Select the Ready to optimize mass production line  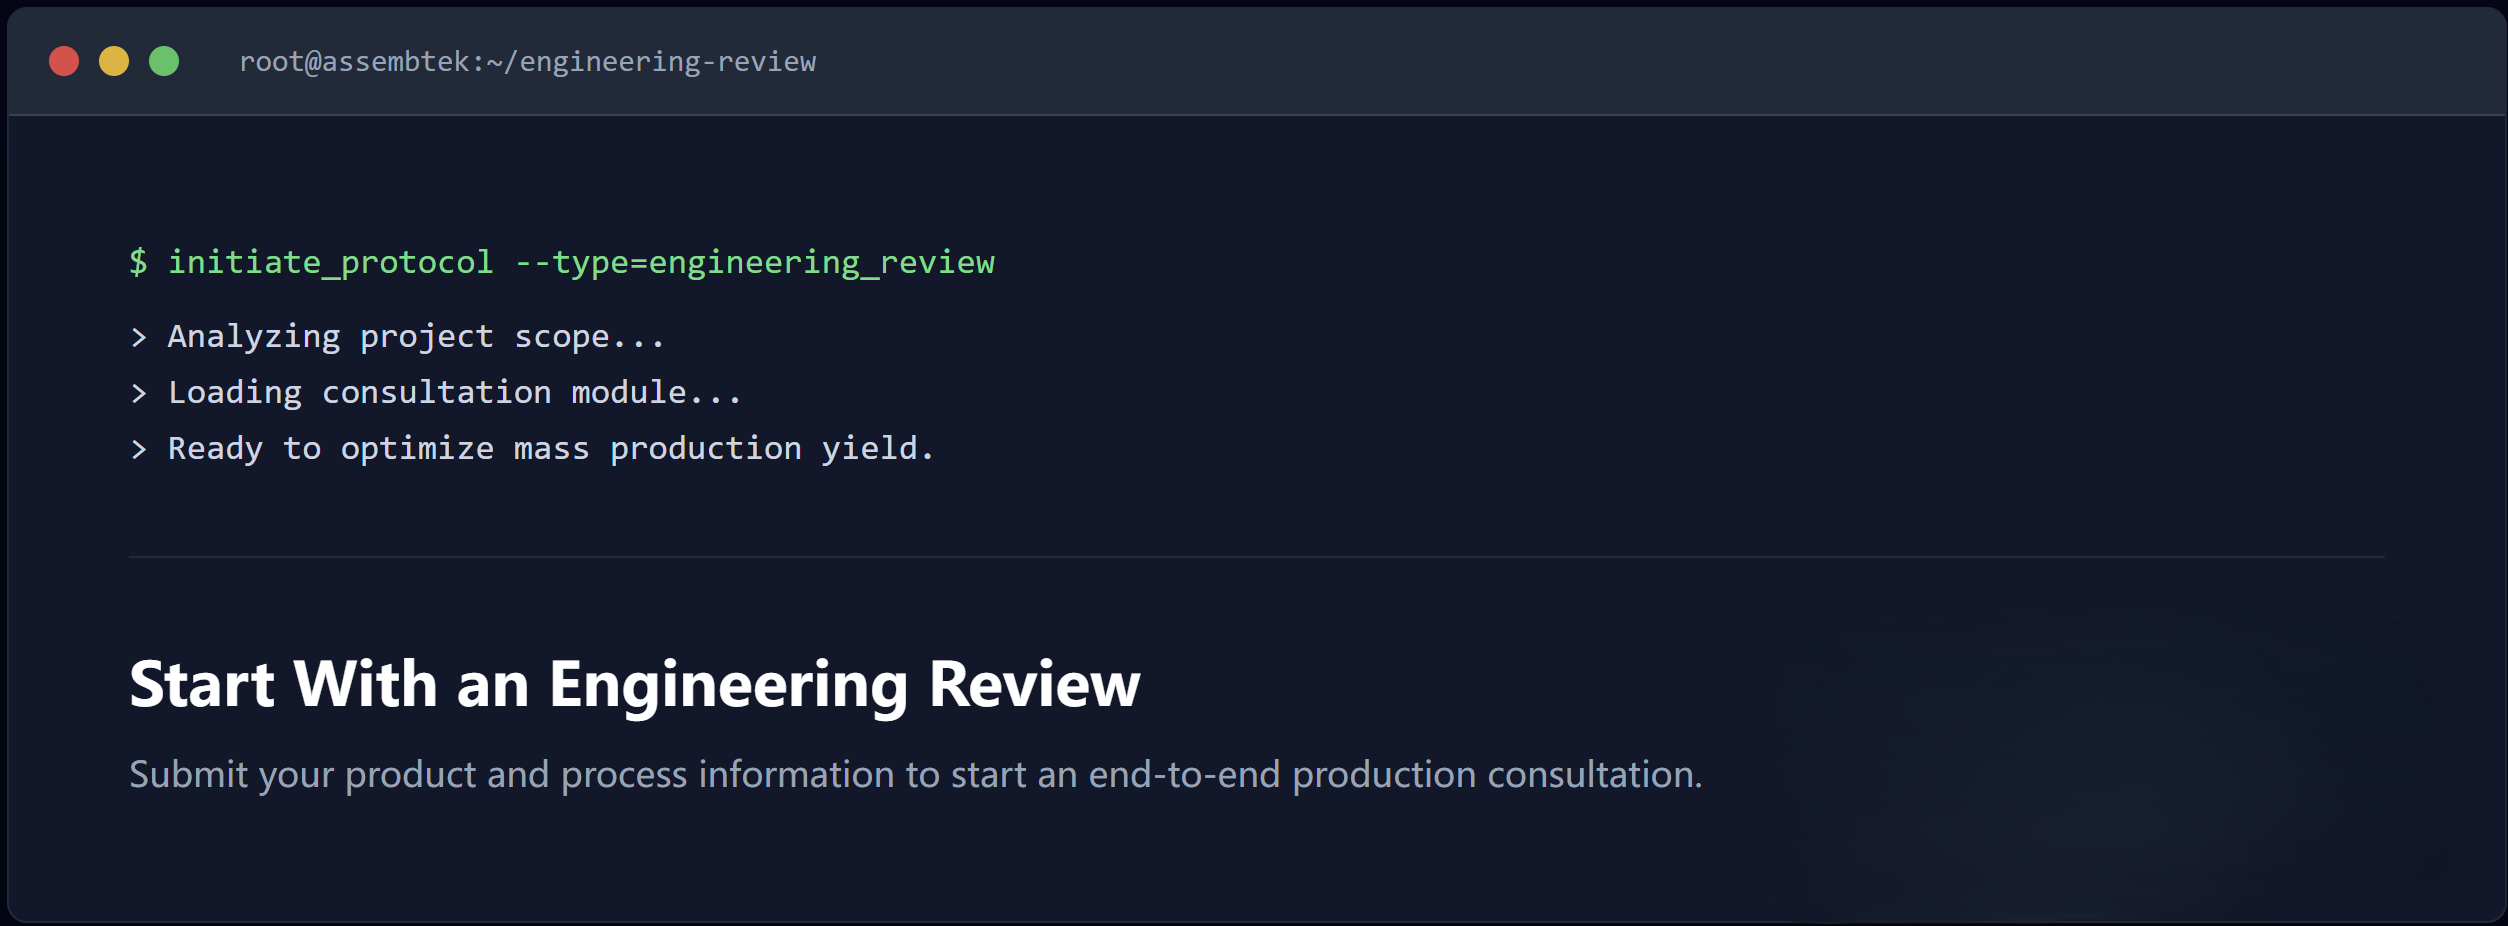[550, 449]
